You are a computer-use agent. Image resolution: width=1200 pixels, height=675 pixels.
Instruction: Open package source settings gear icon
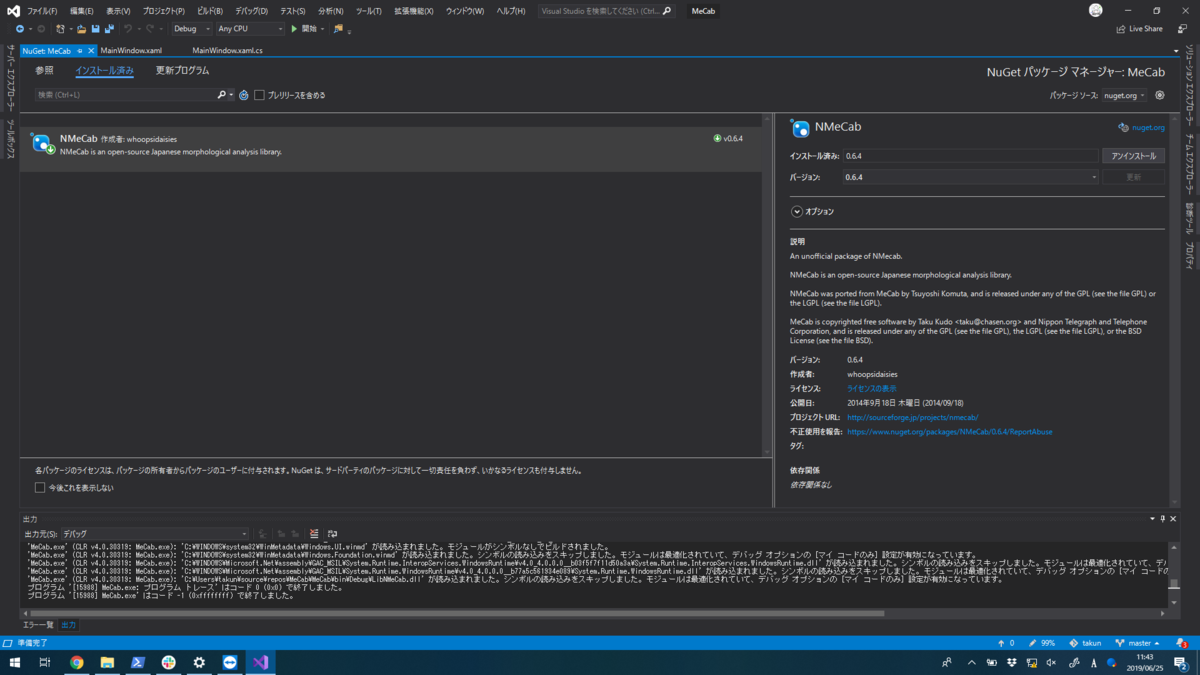tap(1160, 95)
